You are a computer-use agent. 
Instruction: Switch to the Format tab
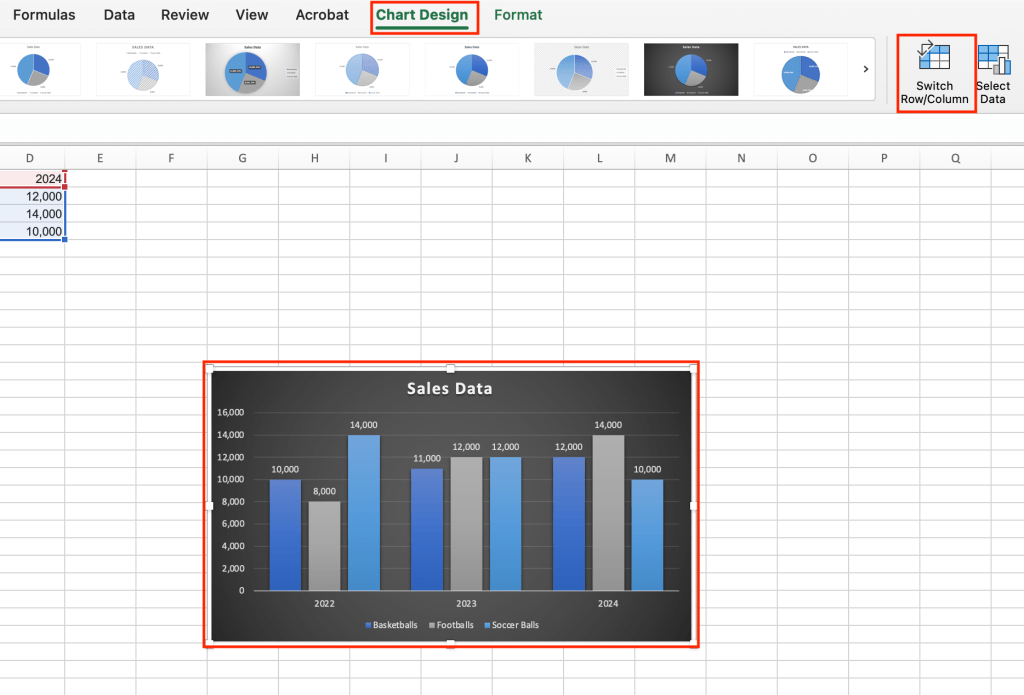(x=518, y=14)
